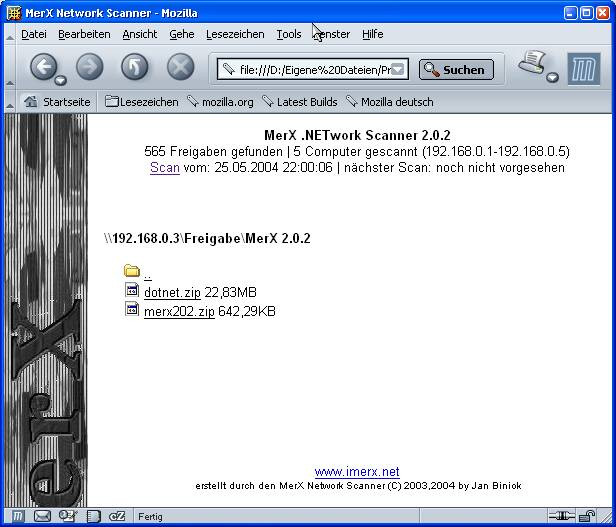Click the Forward navigation arrow button
The height and width of the screenshot is (527, 616).
(x=90, y=67)
